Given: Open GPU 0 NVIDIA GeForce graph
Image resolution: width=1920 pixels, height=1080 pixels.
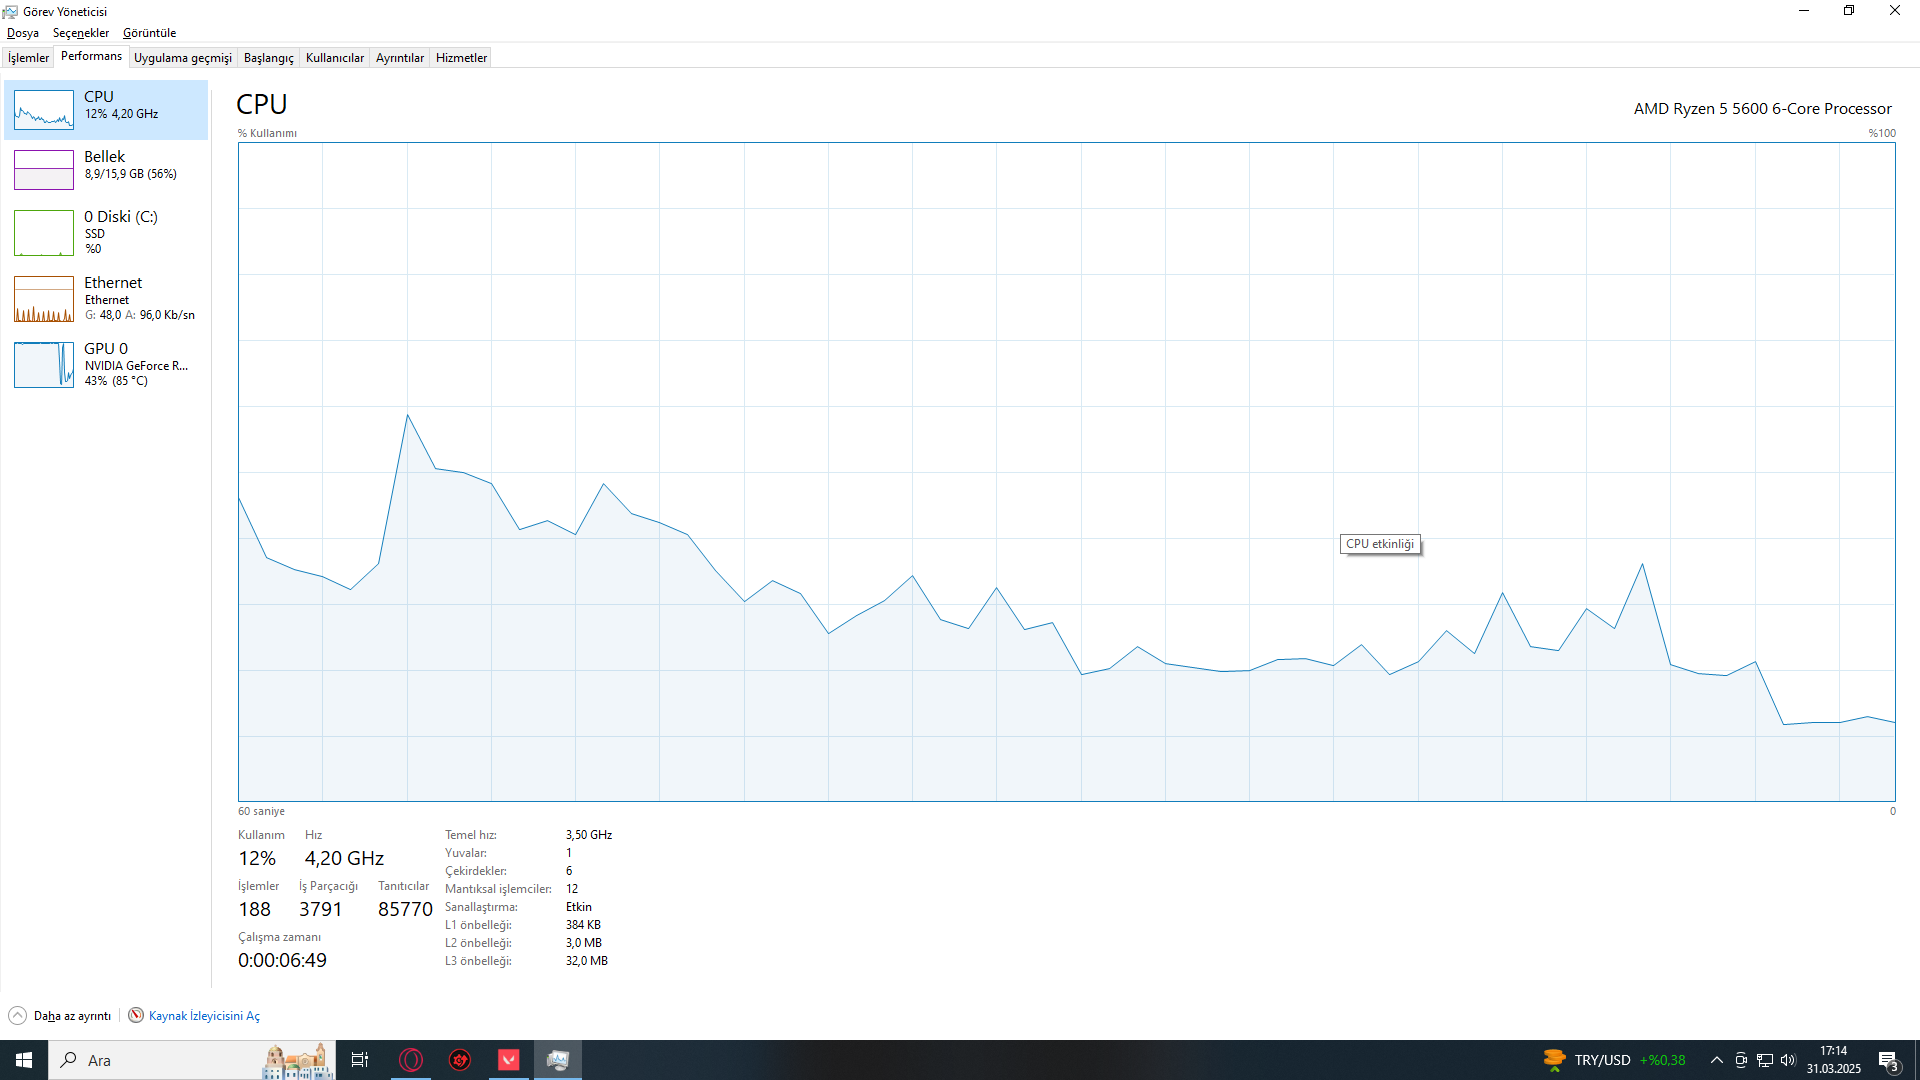Looking at the screenshot, I should tap(44, 364).
